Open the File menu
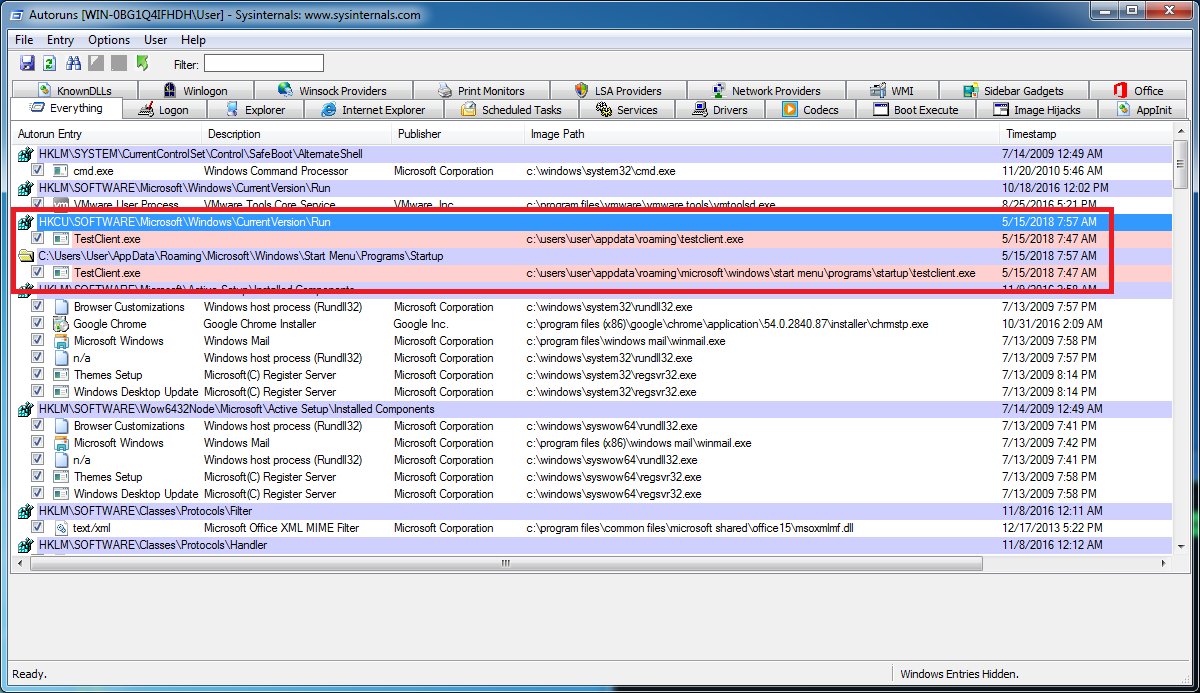The image size is (1200, 693). (24, 40)
